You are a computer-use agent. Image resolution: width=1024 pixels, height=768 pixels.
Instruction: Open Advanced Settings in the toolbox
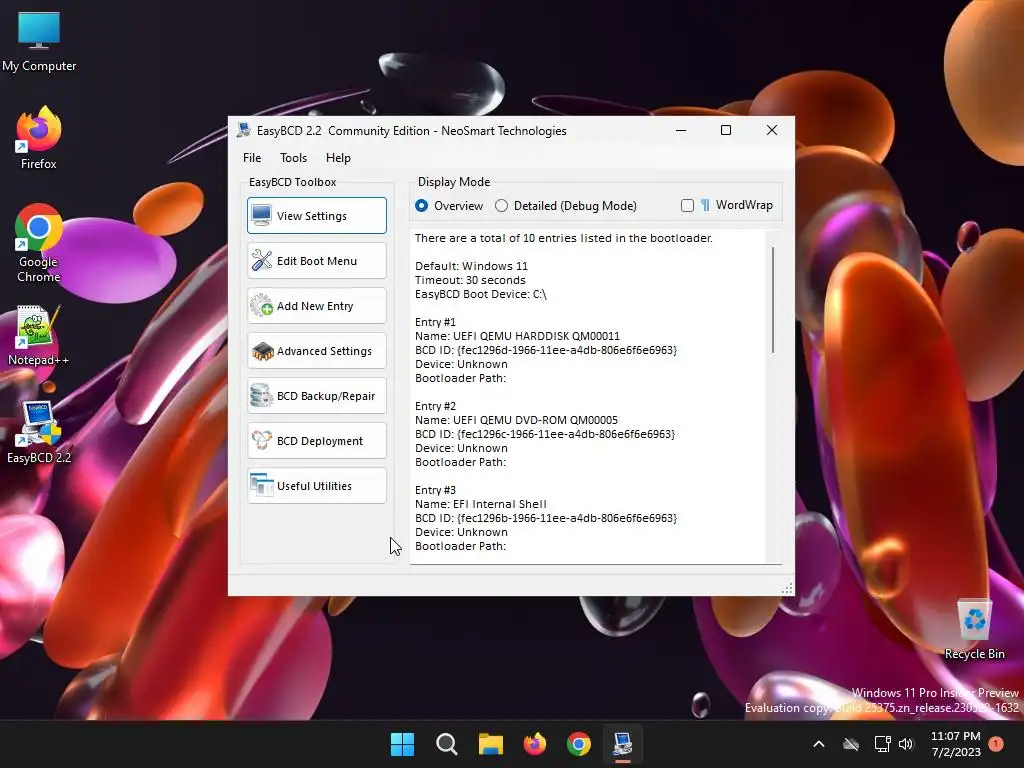317,351
